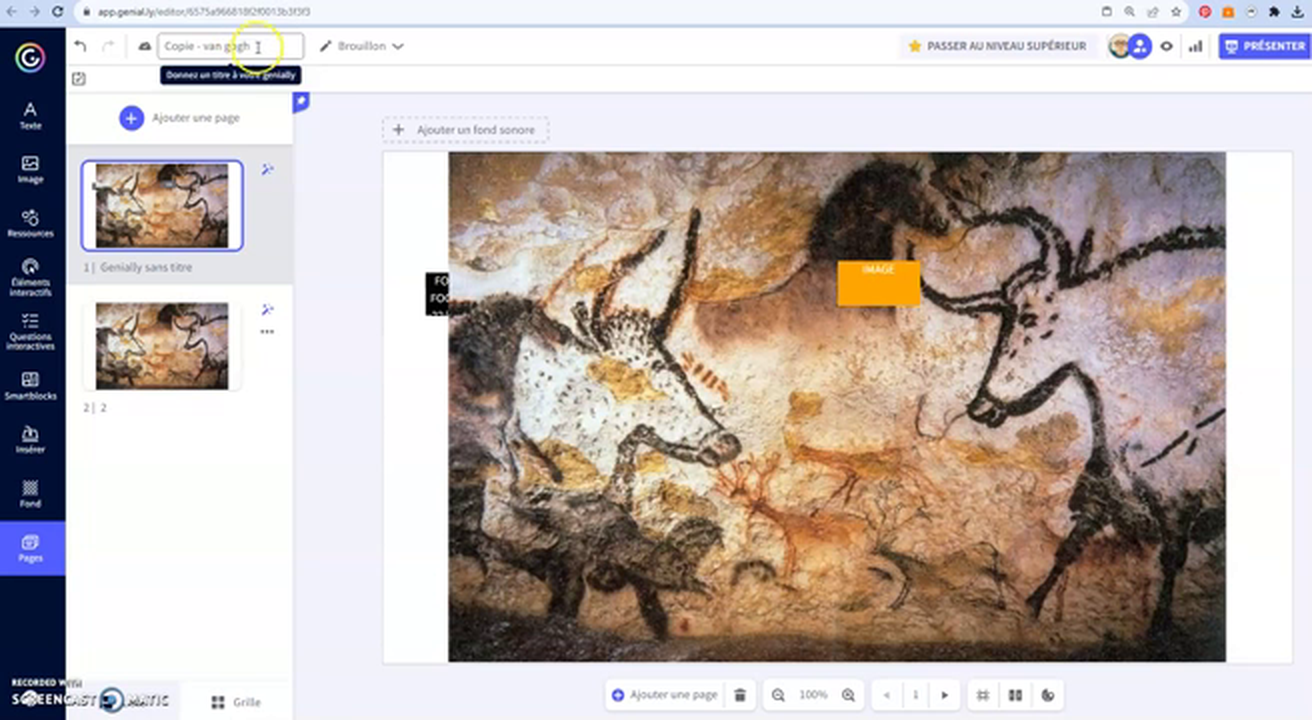Click the zoom in magnifier
This screenshot has width=1312, height=720.
(x=848, y=695)
